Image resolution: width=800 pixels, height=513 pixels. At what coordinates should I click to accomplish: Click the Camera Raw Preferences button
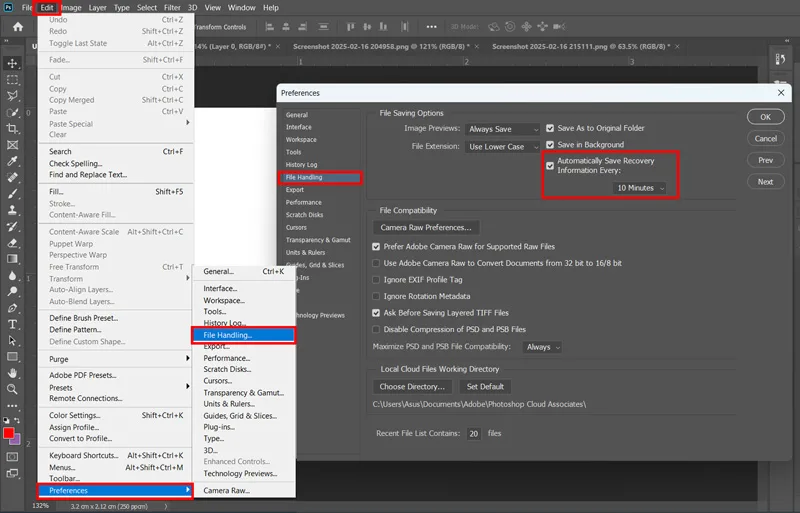click(426, 228)
